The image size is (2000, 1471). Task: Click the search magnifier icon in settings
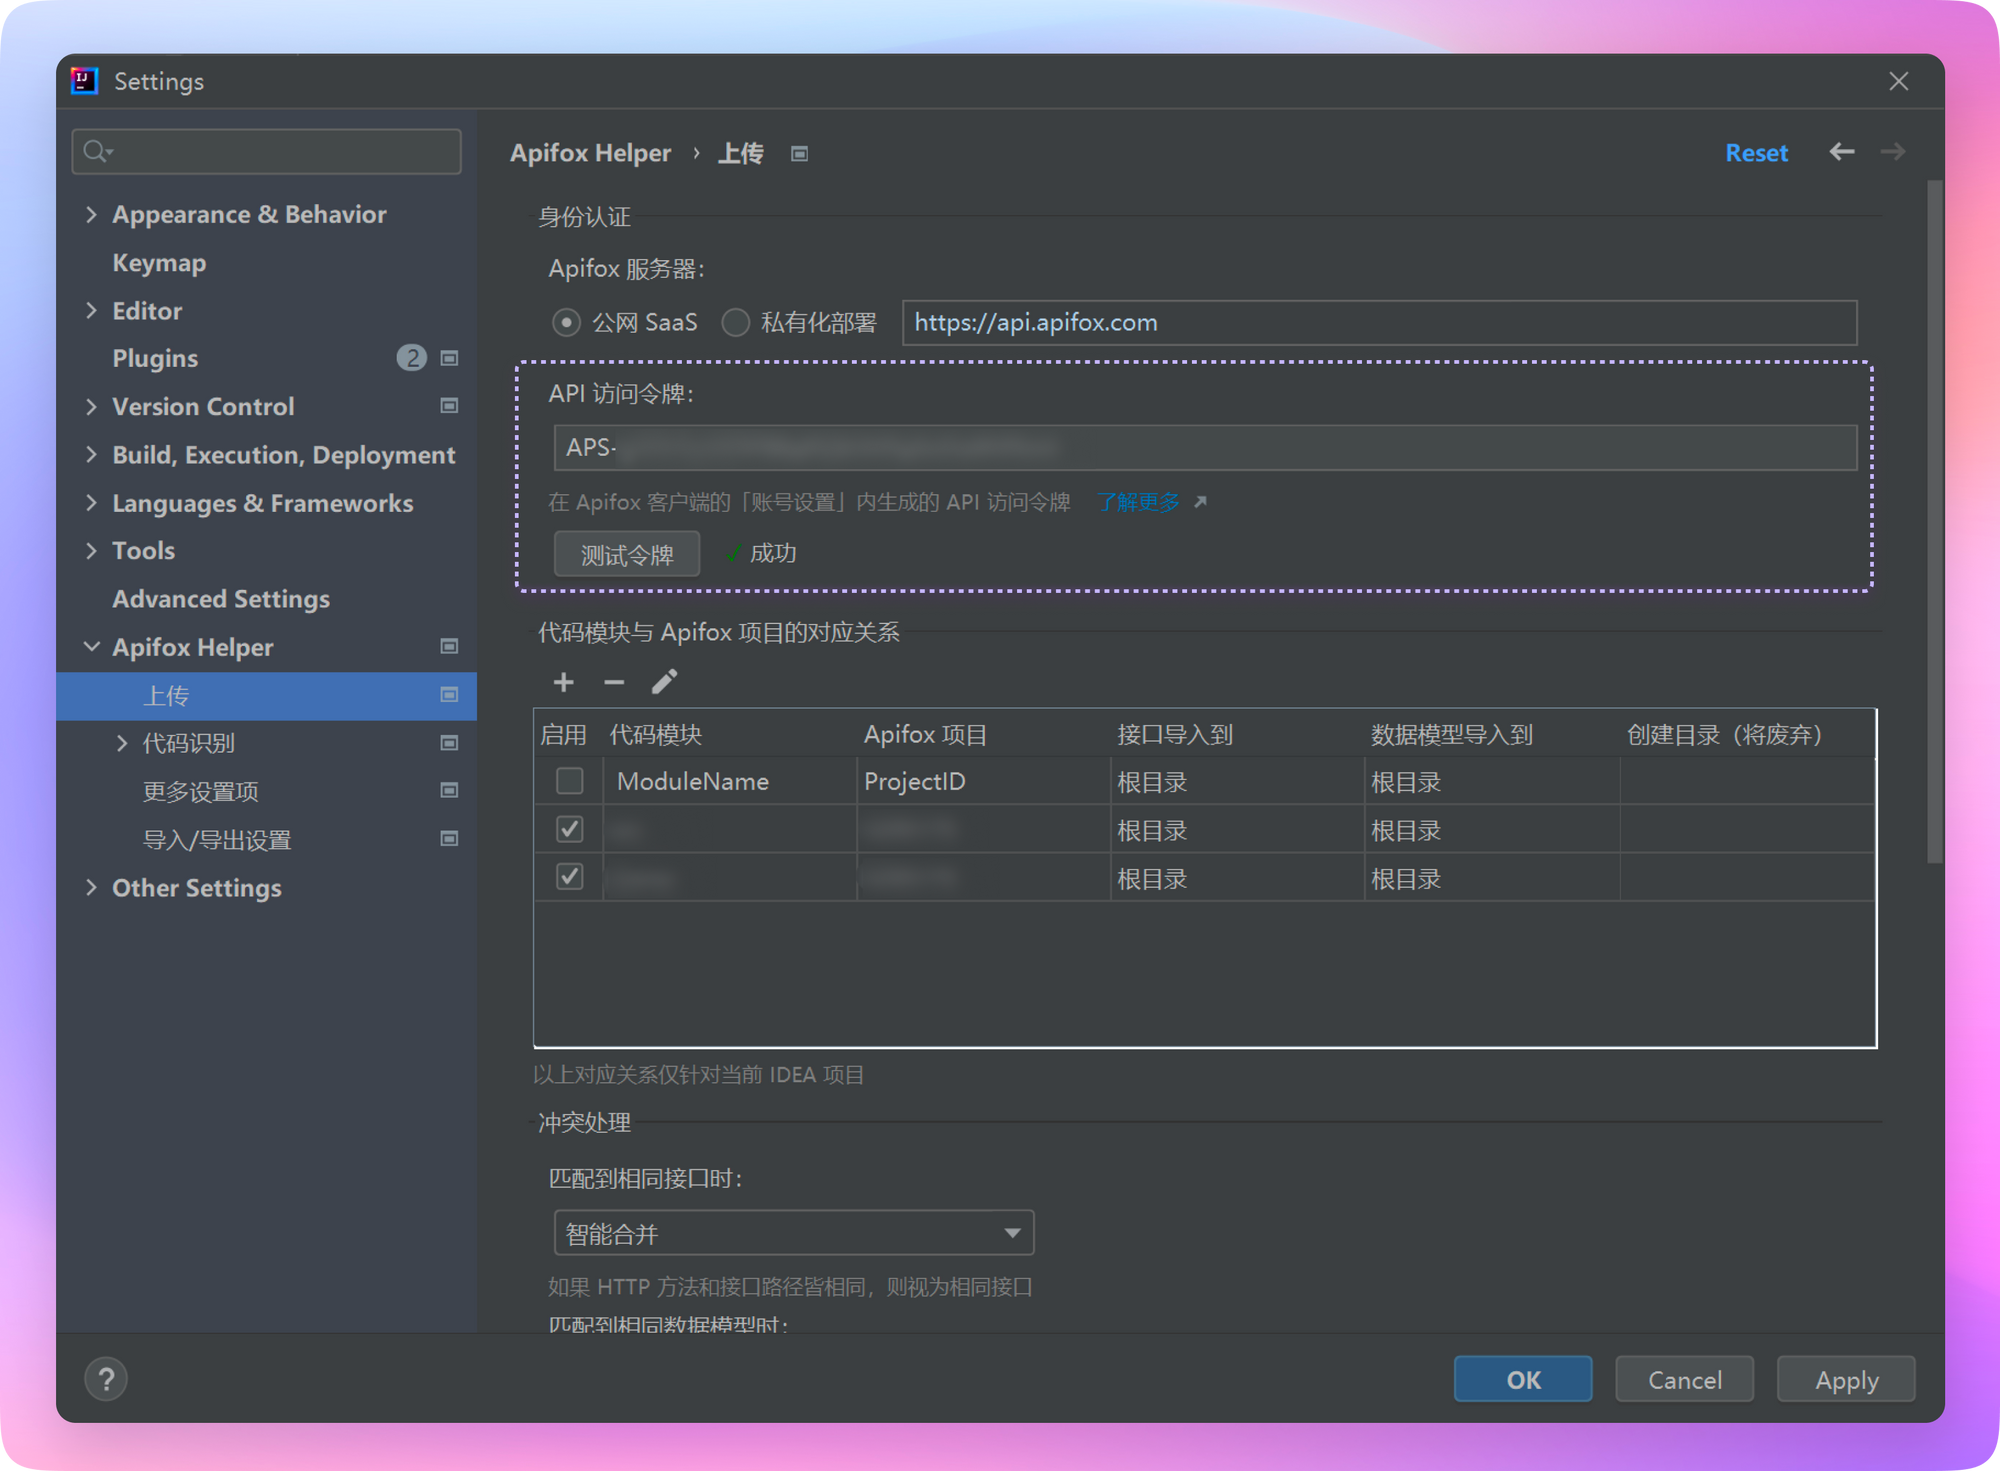[97, 151]
